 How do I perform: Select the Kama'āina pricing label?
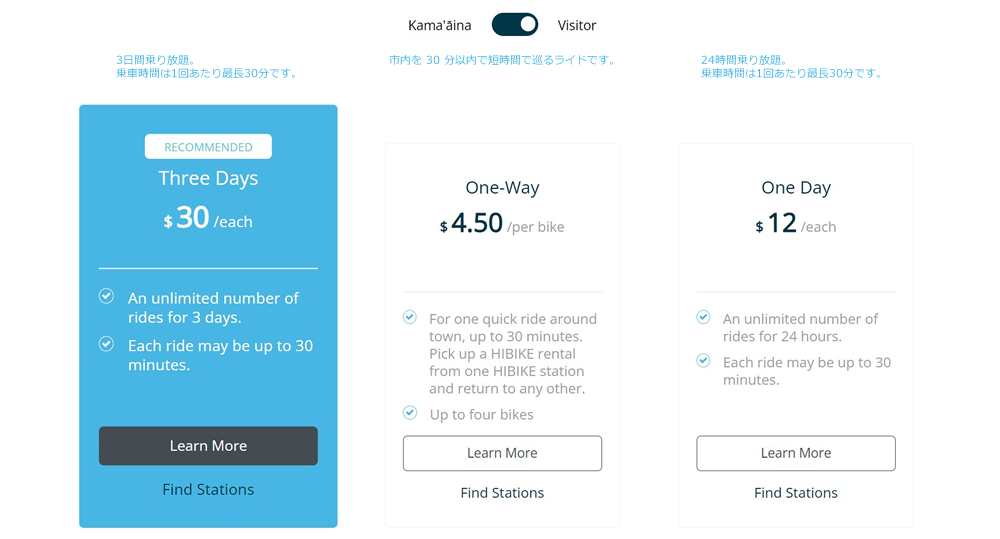440,25
